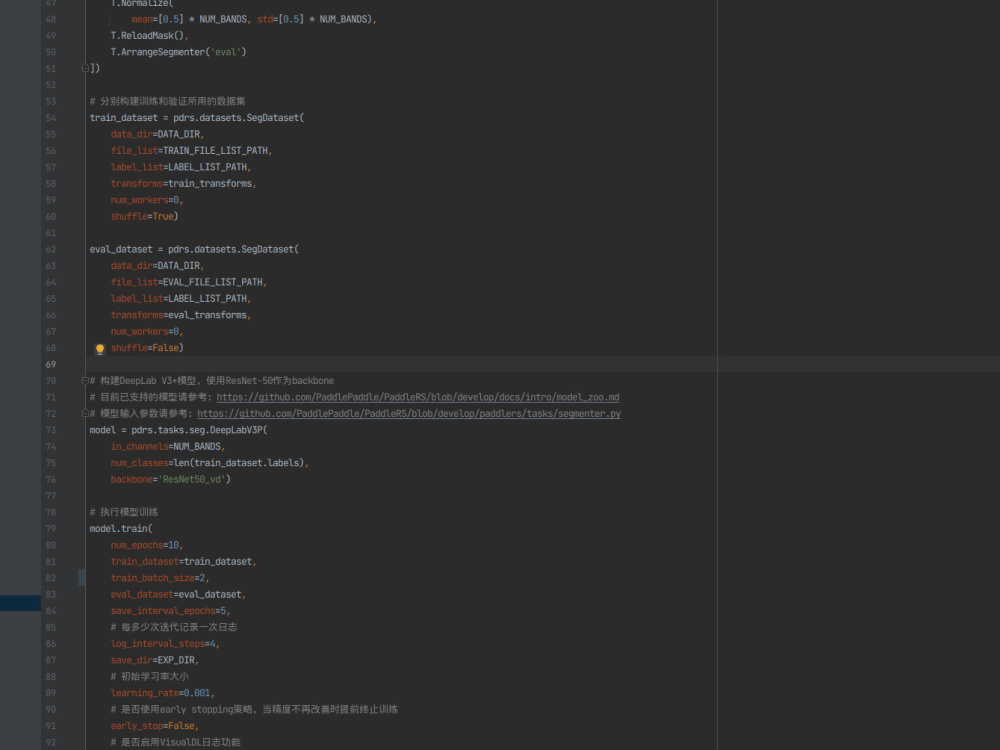
Task: Click 'save_interval_epochs=5,' on line 84
Action: 170,611
